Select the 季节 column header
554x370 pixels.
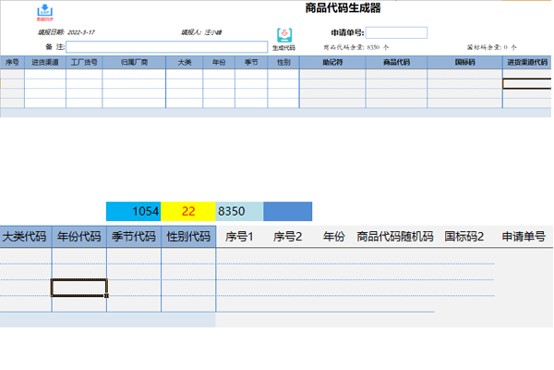[251, 62]
